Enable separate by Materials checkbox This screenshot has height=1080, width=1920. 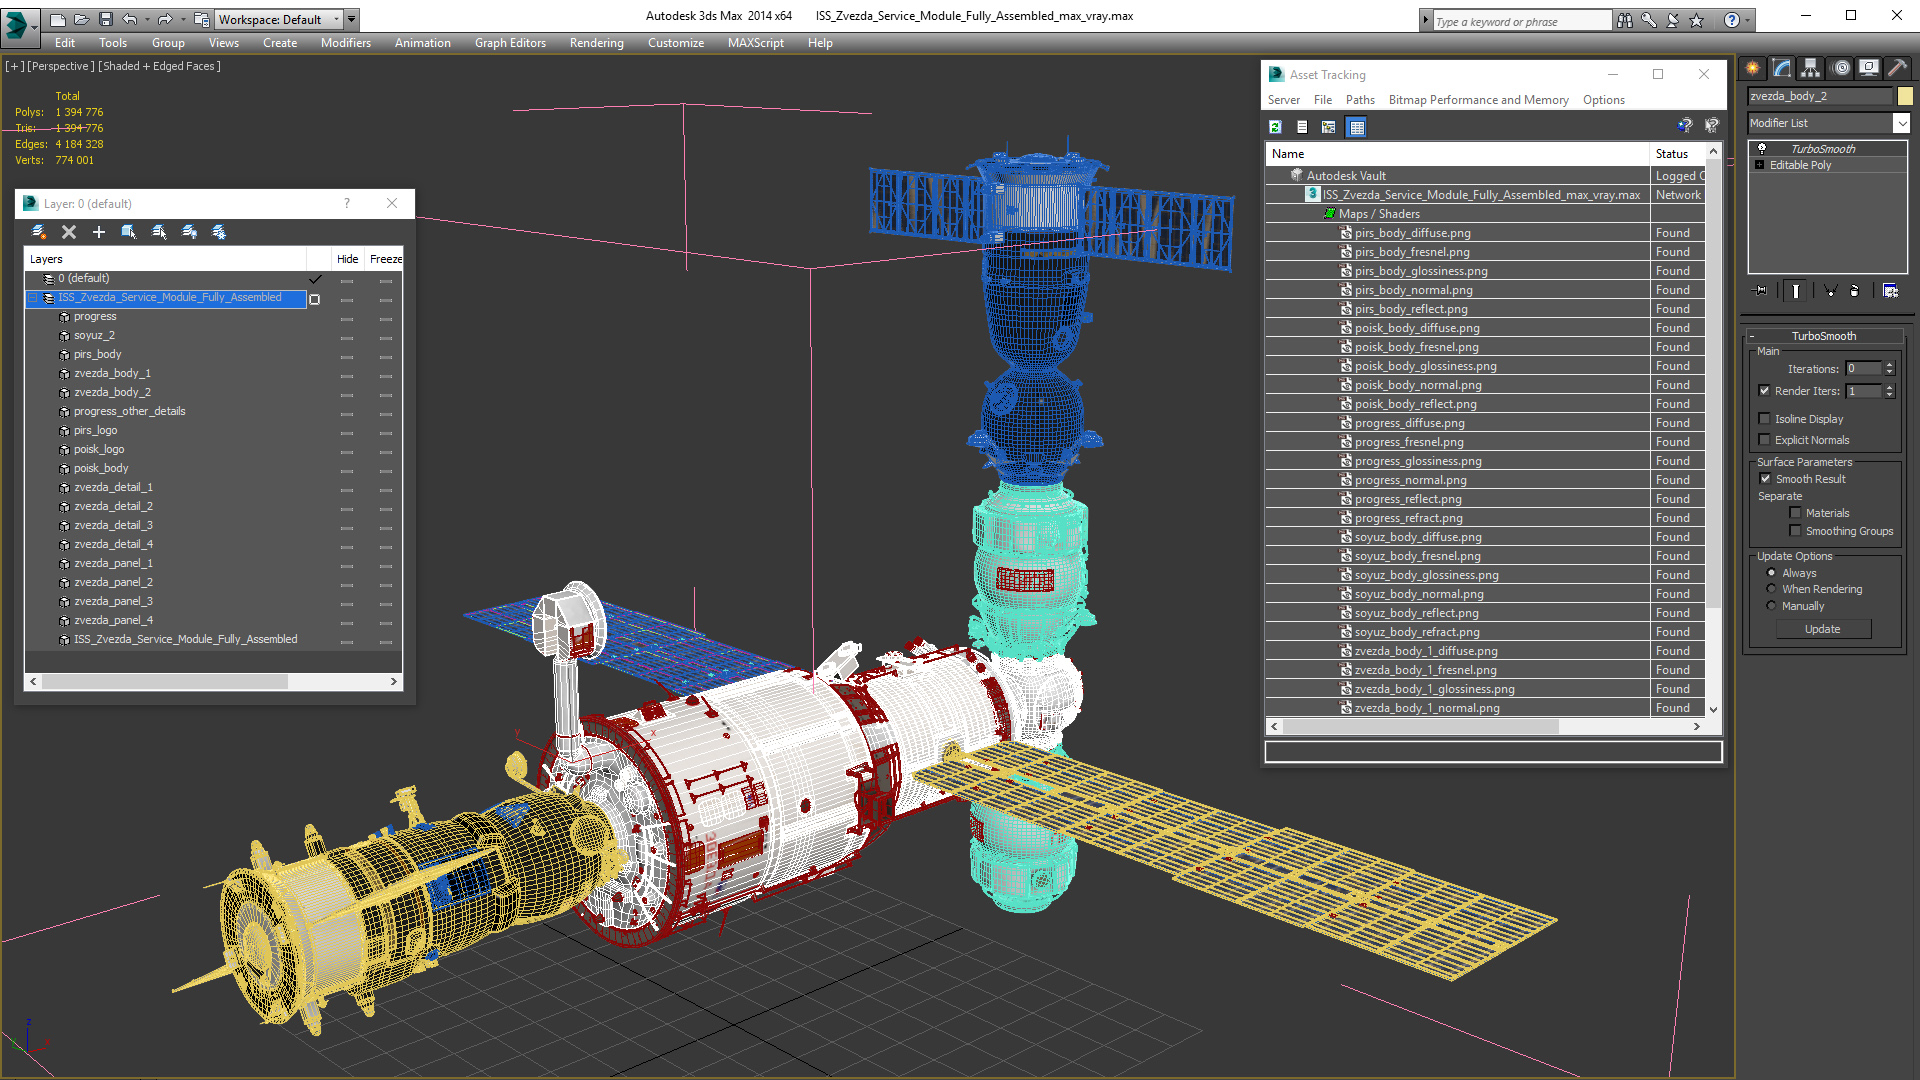coord(1796,513)
